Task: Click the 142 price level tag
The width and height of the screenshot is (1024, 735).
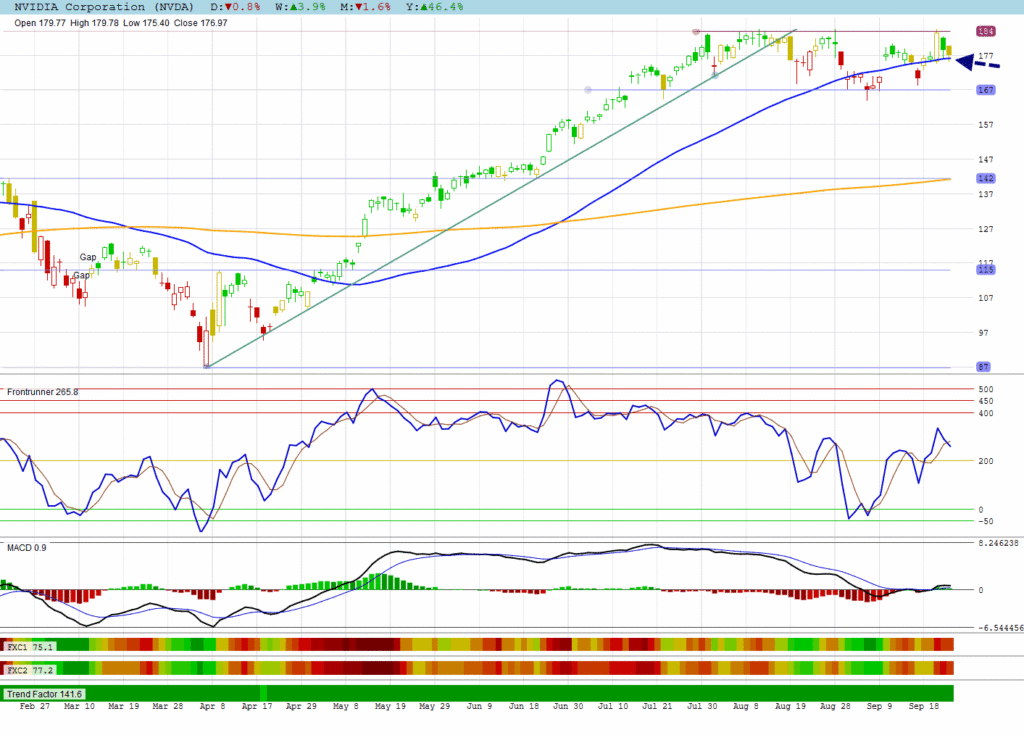Action: tap(985, 178)
